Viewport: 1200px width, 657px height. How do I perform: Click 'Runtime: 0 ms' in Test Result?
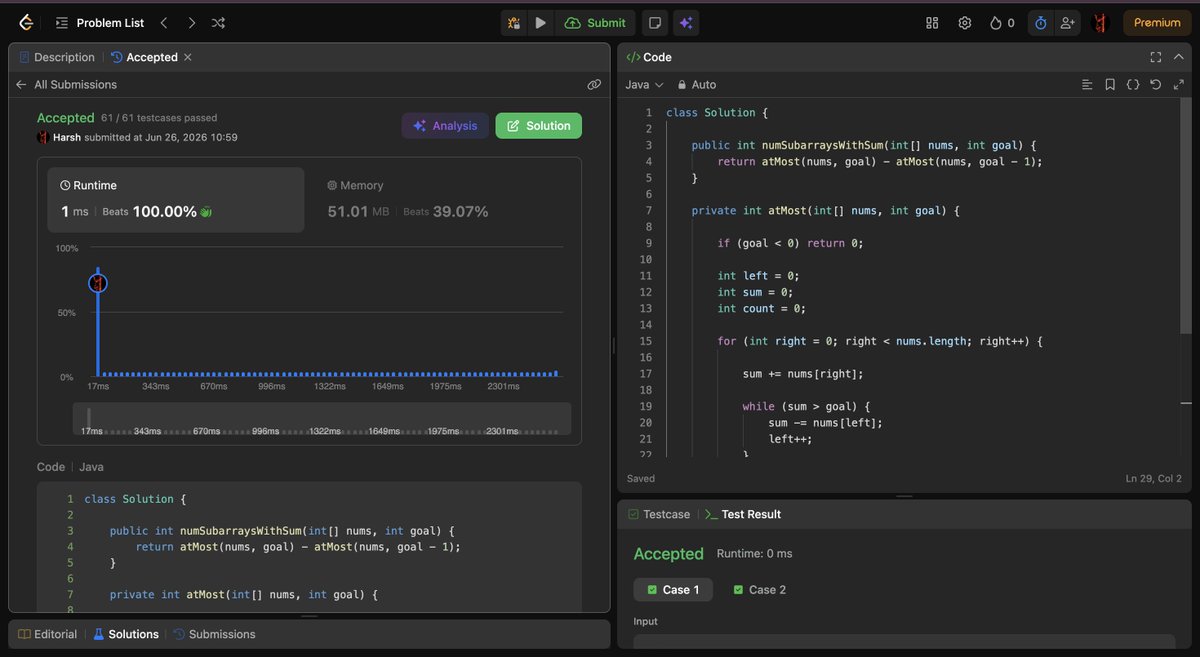[x=754, y=554]
